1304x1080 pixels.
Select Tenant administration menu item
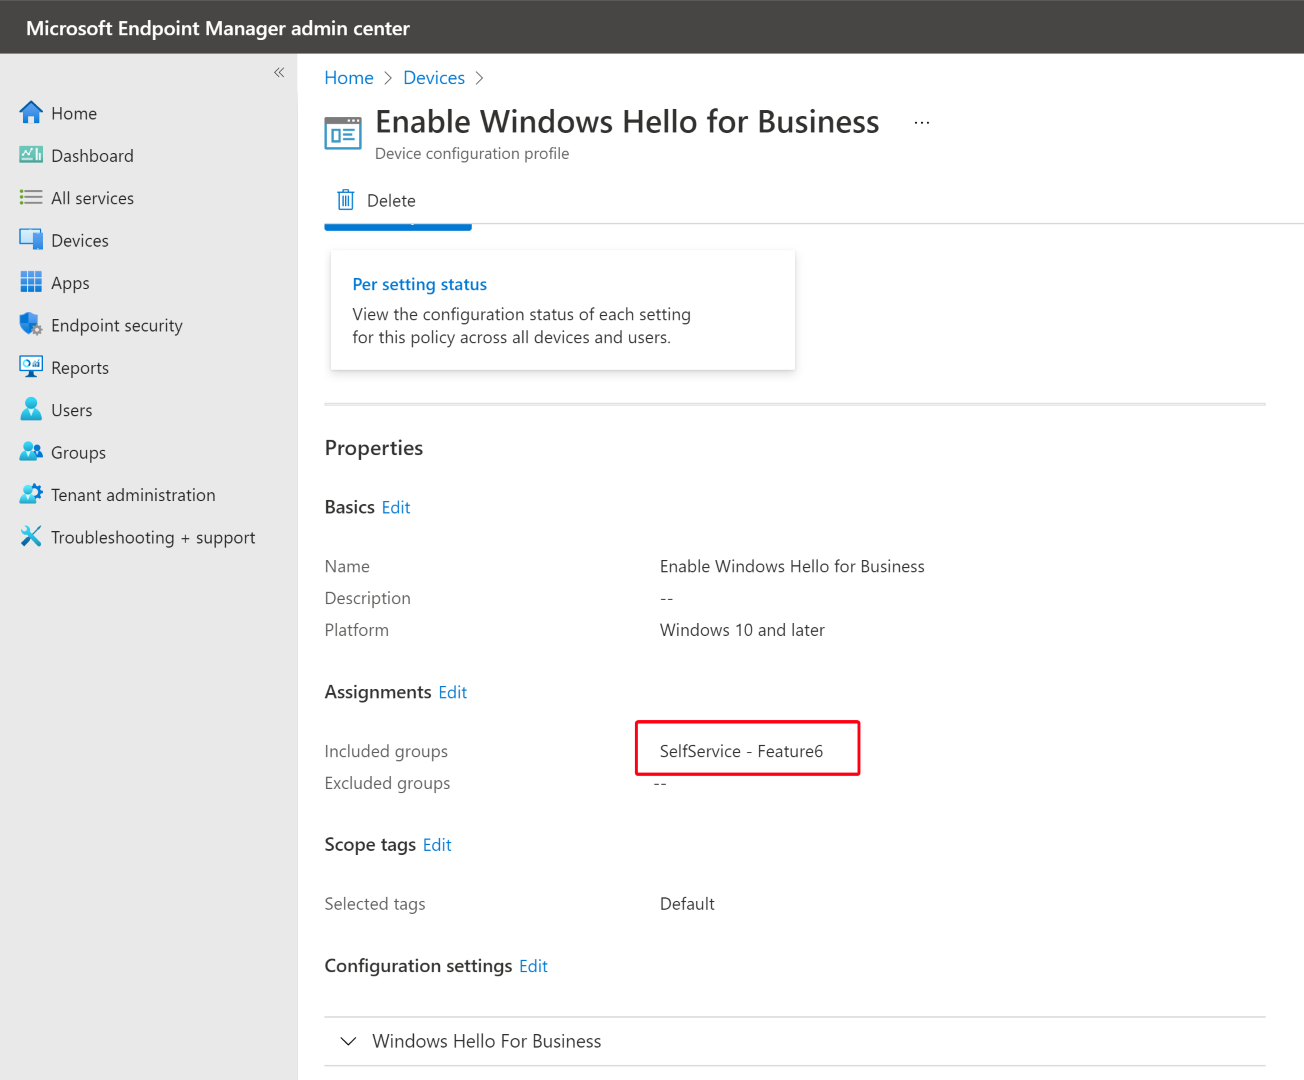click(x=133, y=495)
